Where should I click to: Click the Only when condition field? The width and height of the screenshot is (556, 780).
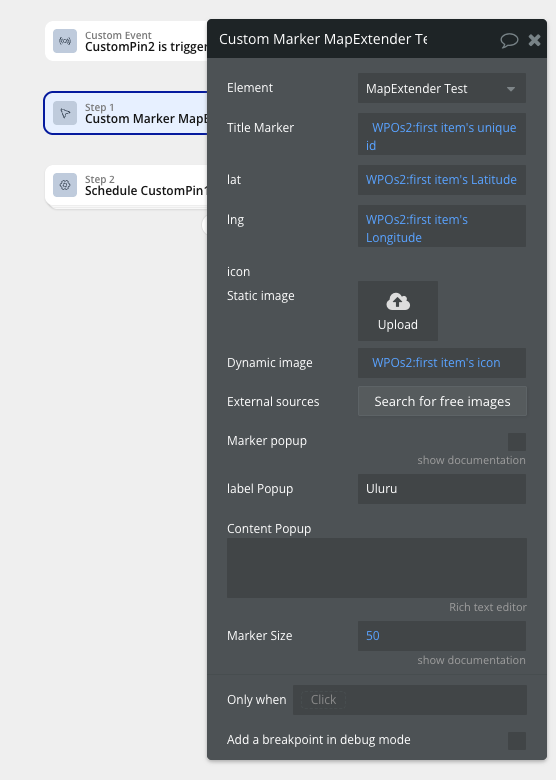[410, 700]
